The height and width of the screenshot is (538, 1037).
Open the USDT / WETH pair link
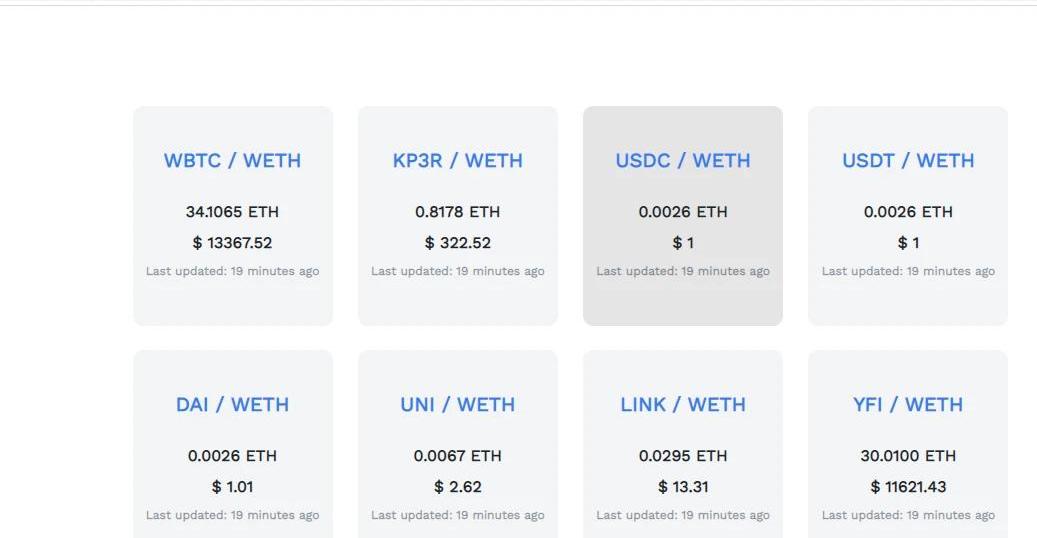point(908,160)
